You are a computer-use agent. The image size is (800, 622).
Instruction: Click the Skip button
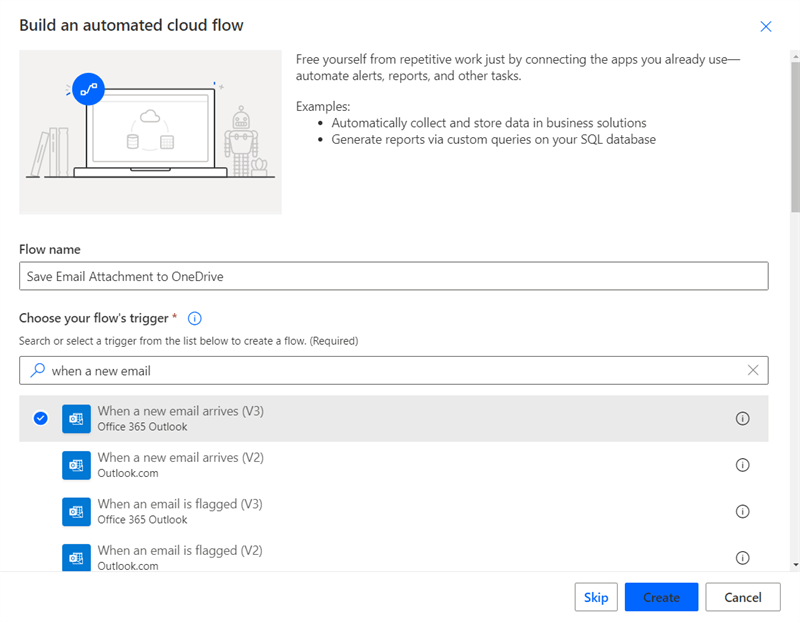pyautogui.click(x=596, y=597)
